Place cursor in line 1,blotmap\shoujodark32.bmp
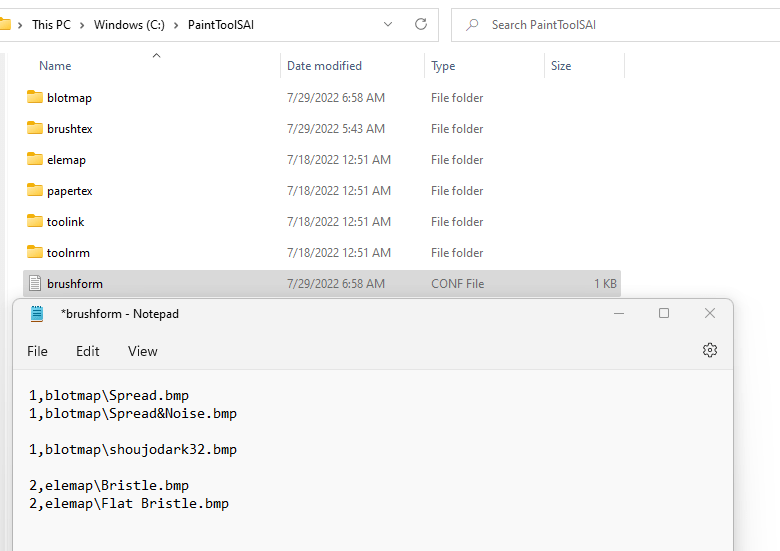This screenshot has width=780, height=551. coord(132,450)
